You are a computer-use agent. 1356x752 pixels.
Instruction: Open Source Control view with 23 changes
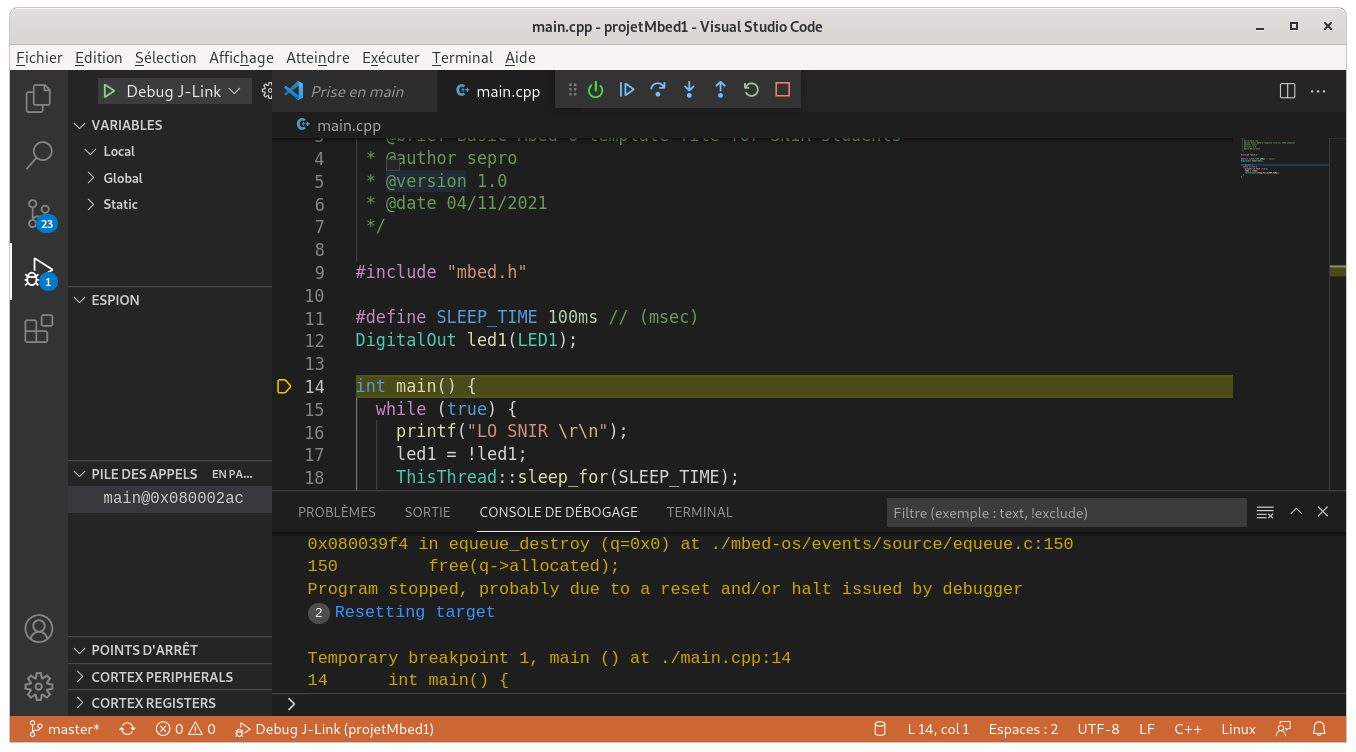coord(39,214)
